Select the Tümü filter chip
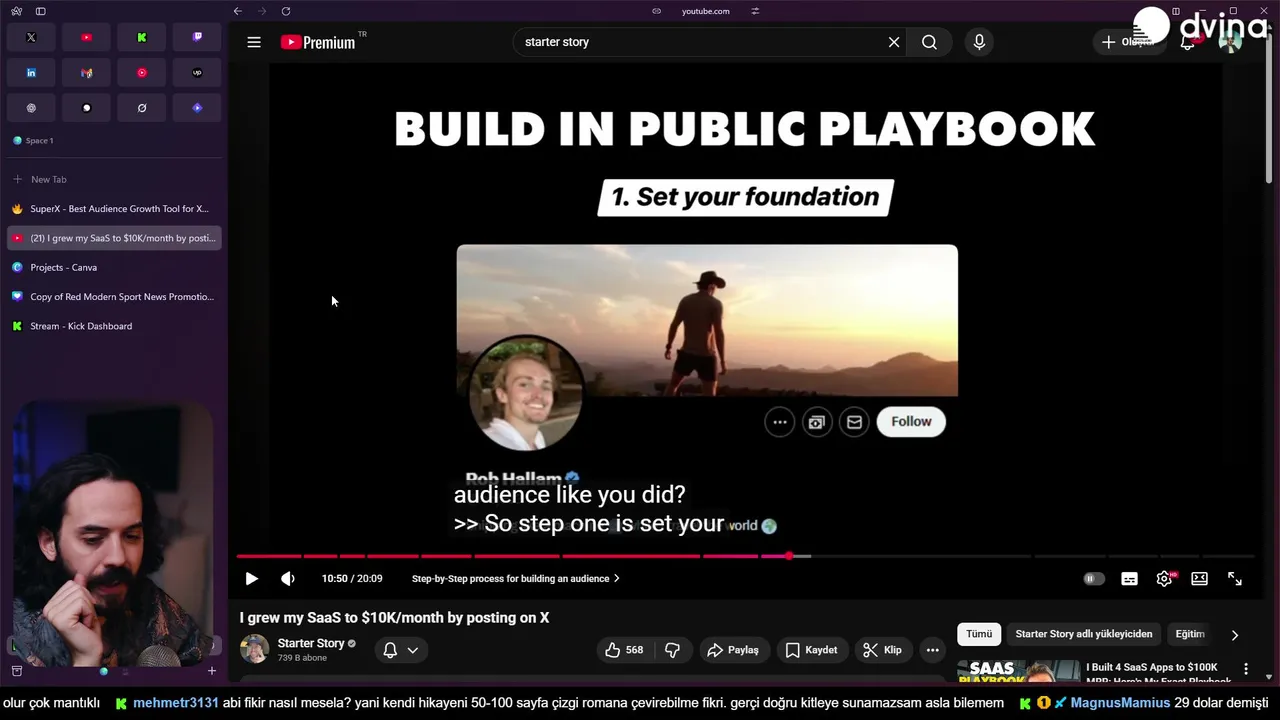This screenshot has height=720, width=1280. pos(979,634)
